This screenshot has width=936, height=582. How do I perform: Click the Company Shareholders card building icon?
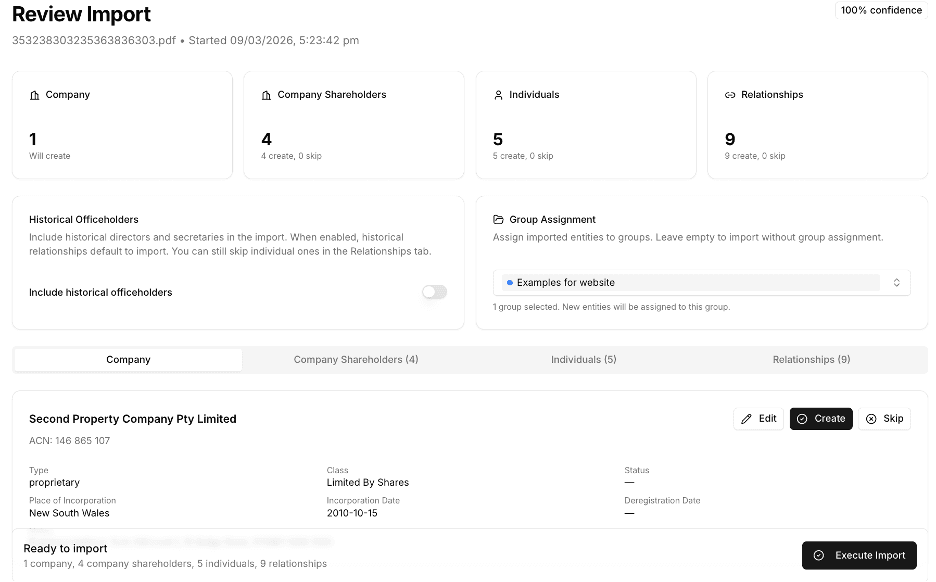point(266,95)
